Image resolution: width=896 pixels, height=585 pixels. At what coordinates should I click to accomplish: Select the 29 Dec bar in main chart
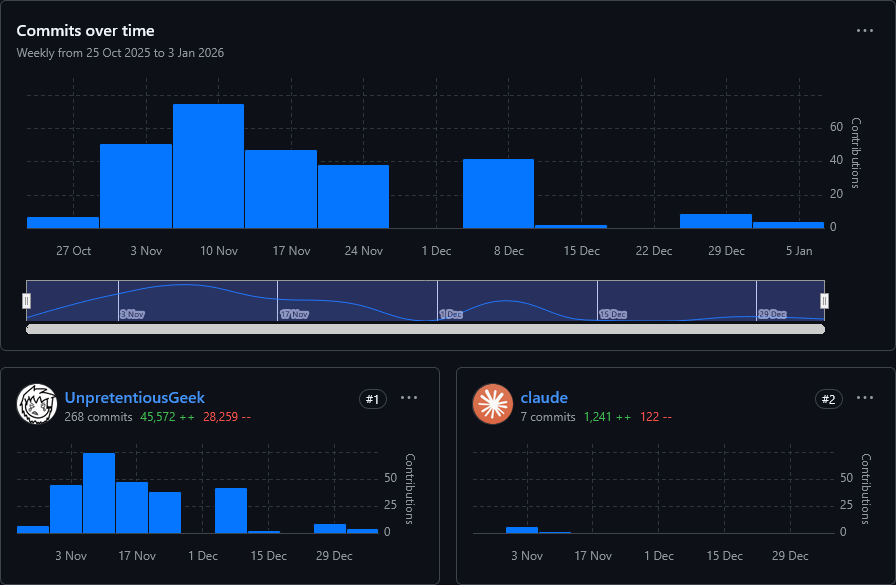[715, 221]
